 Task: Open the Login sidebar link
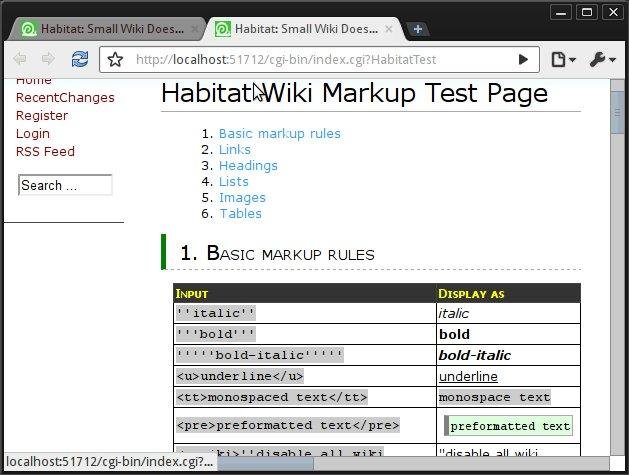point(33,134)
